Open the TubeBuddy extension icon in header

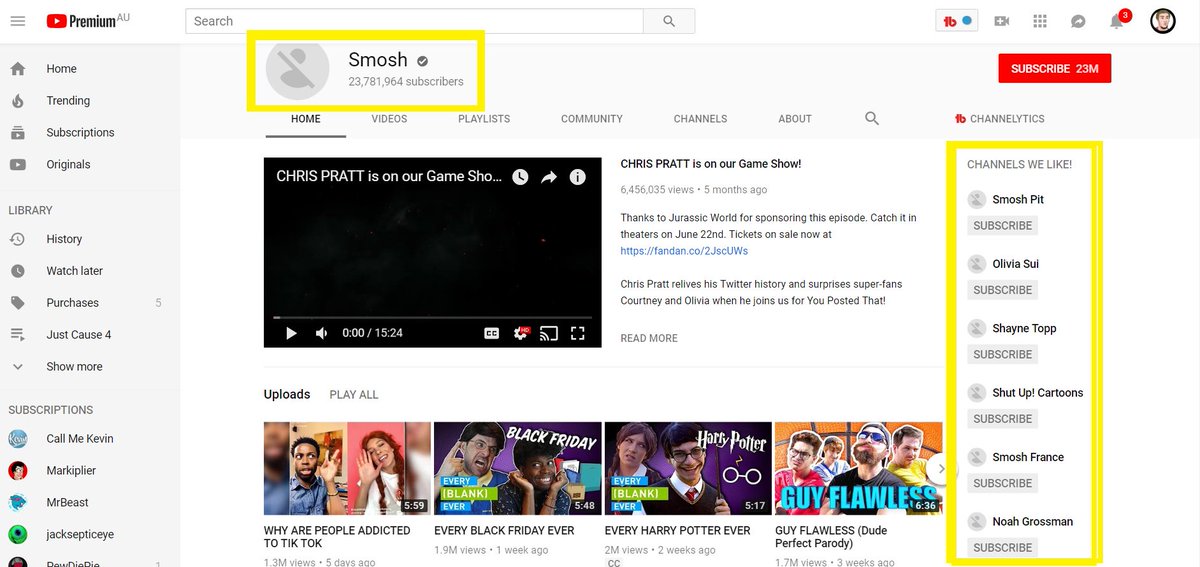(957, 21)
